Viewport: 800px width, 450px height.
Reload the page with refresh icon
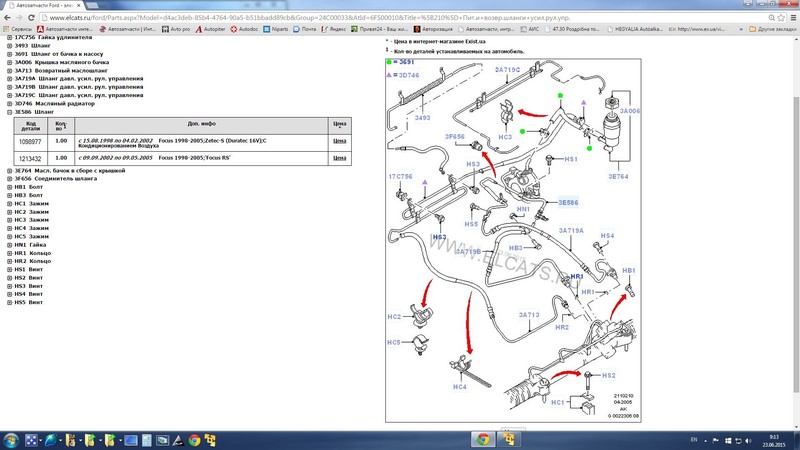31,17
